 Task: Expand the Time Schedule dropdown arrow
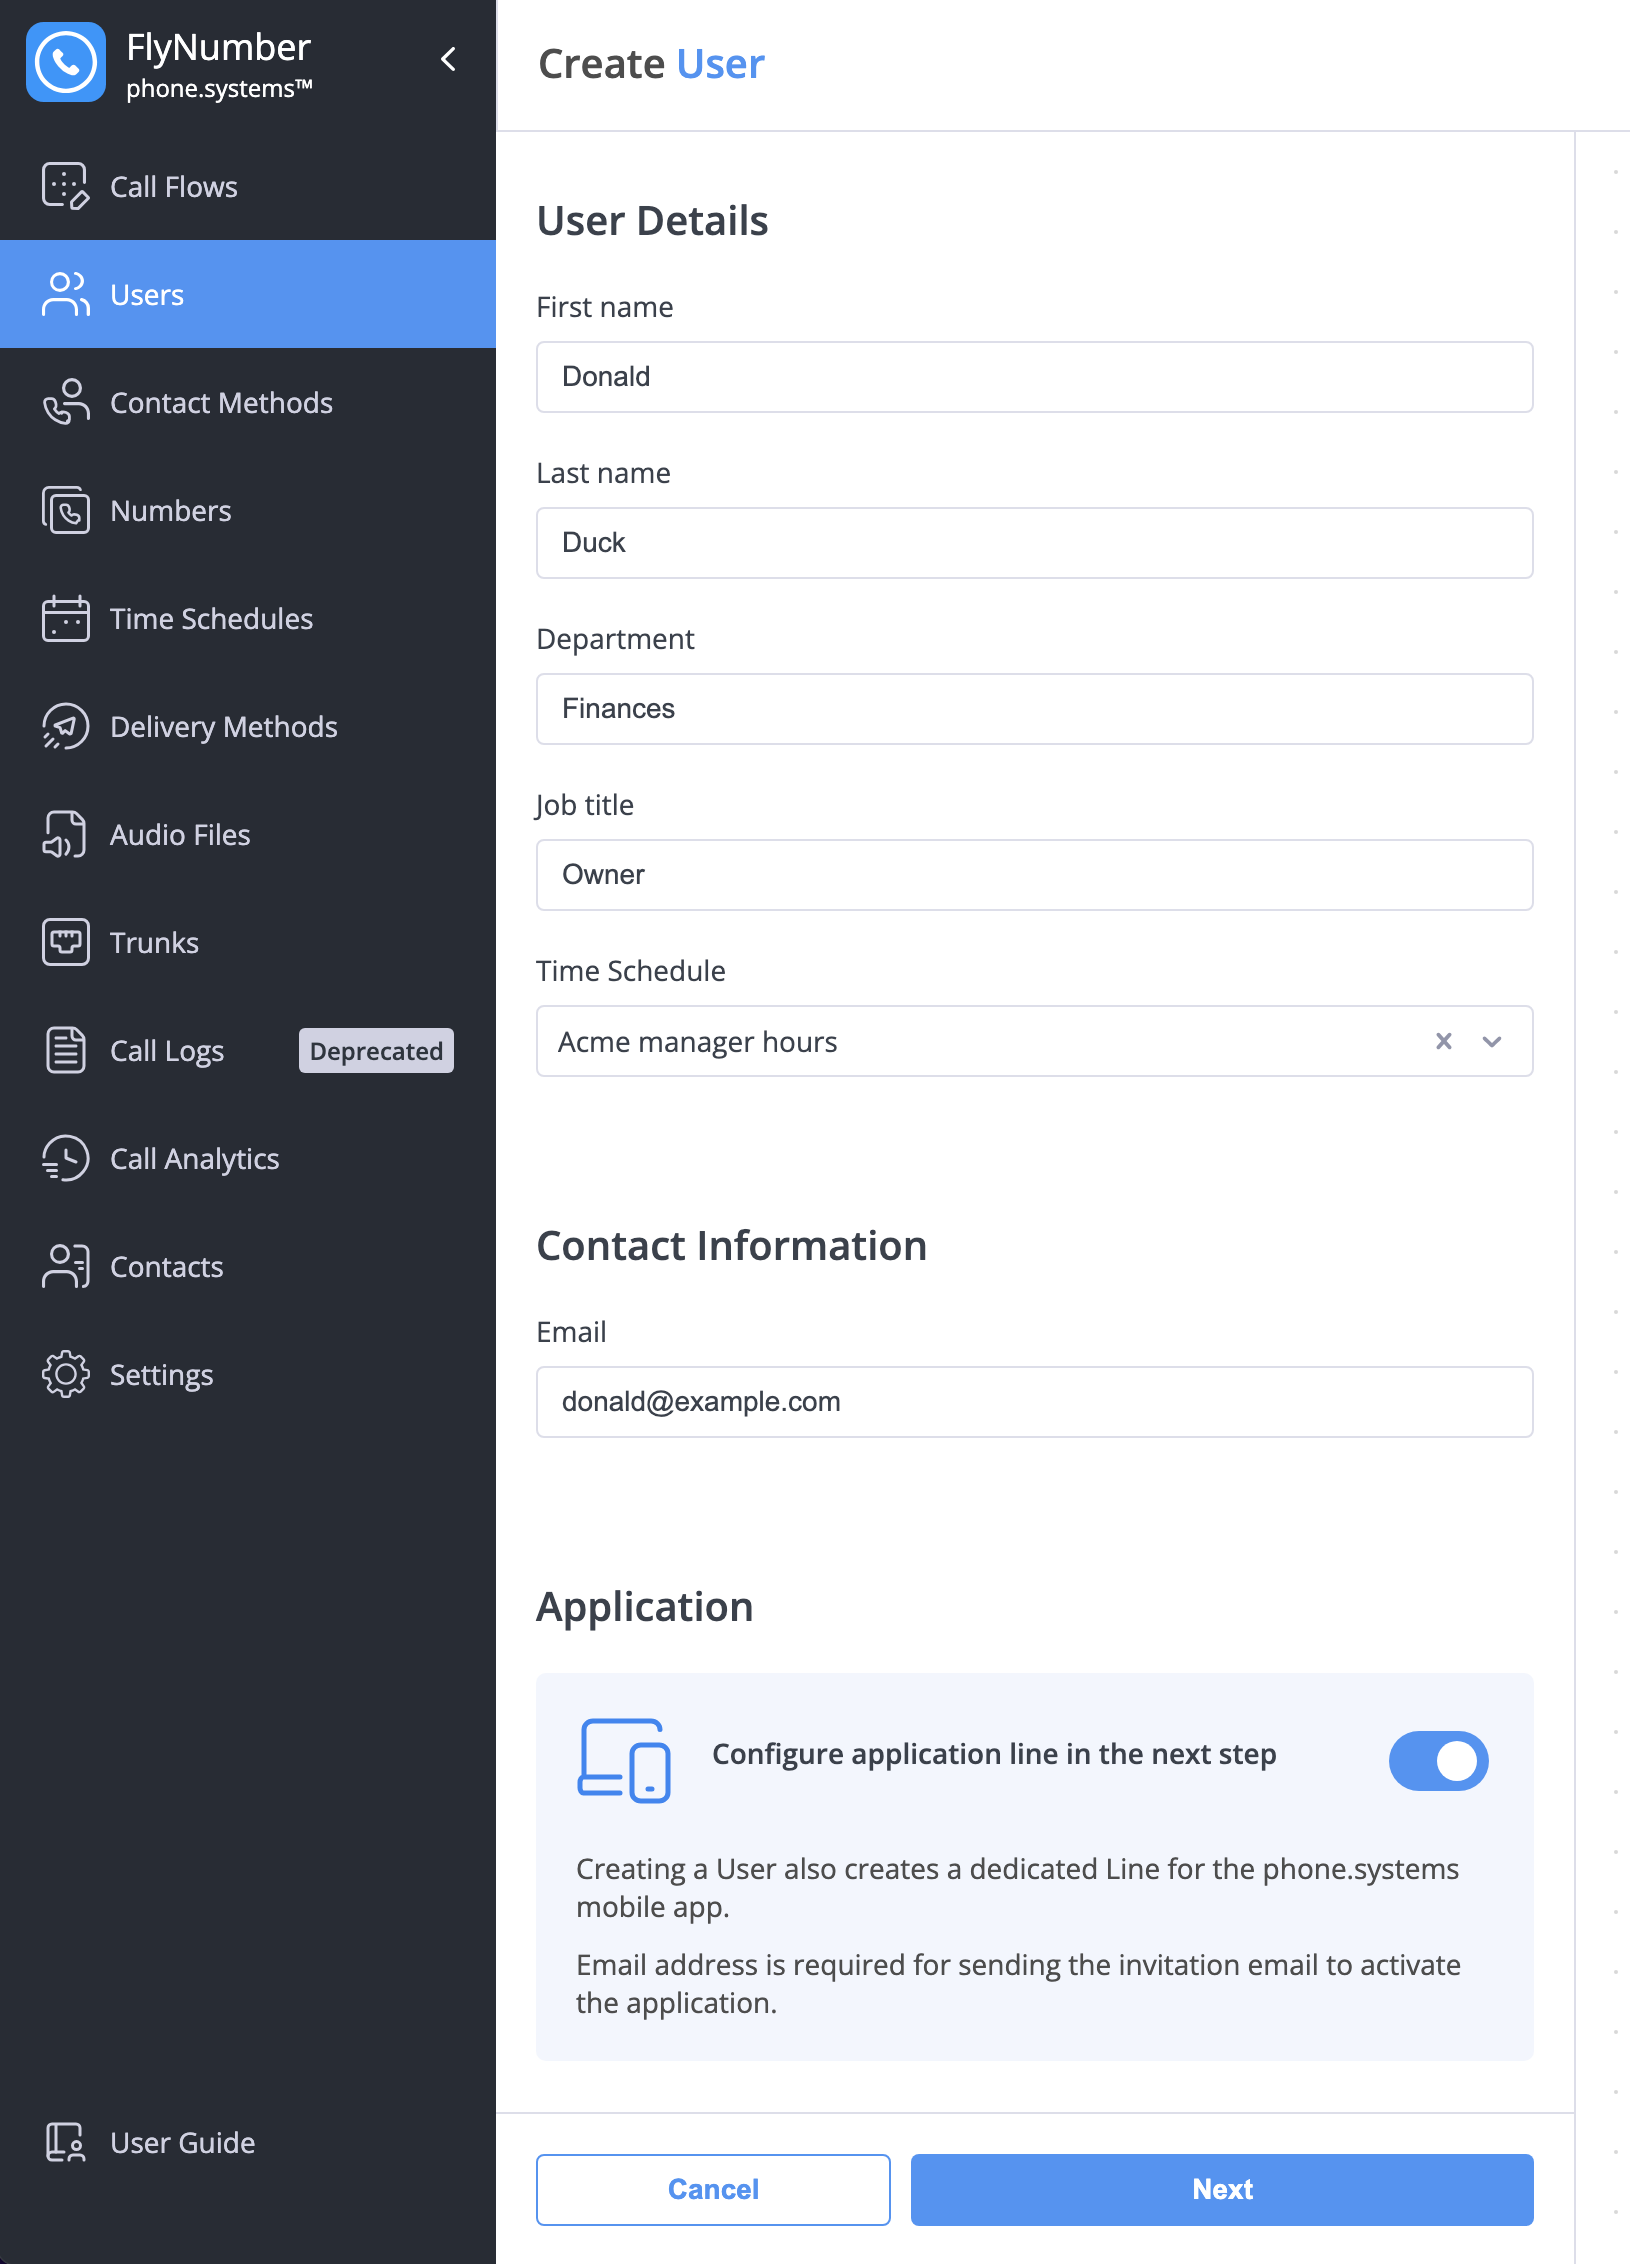click(x=1492, y=1041)
